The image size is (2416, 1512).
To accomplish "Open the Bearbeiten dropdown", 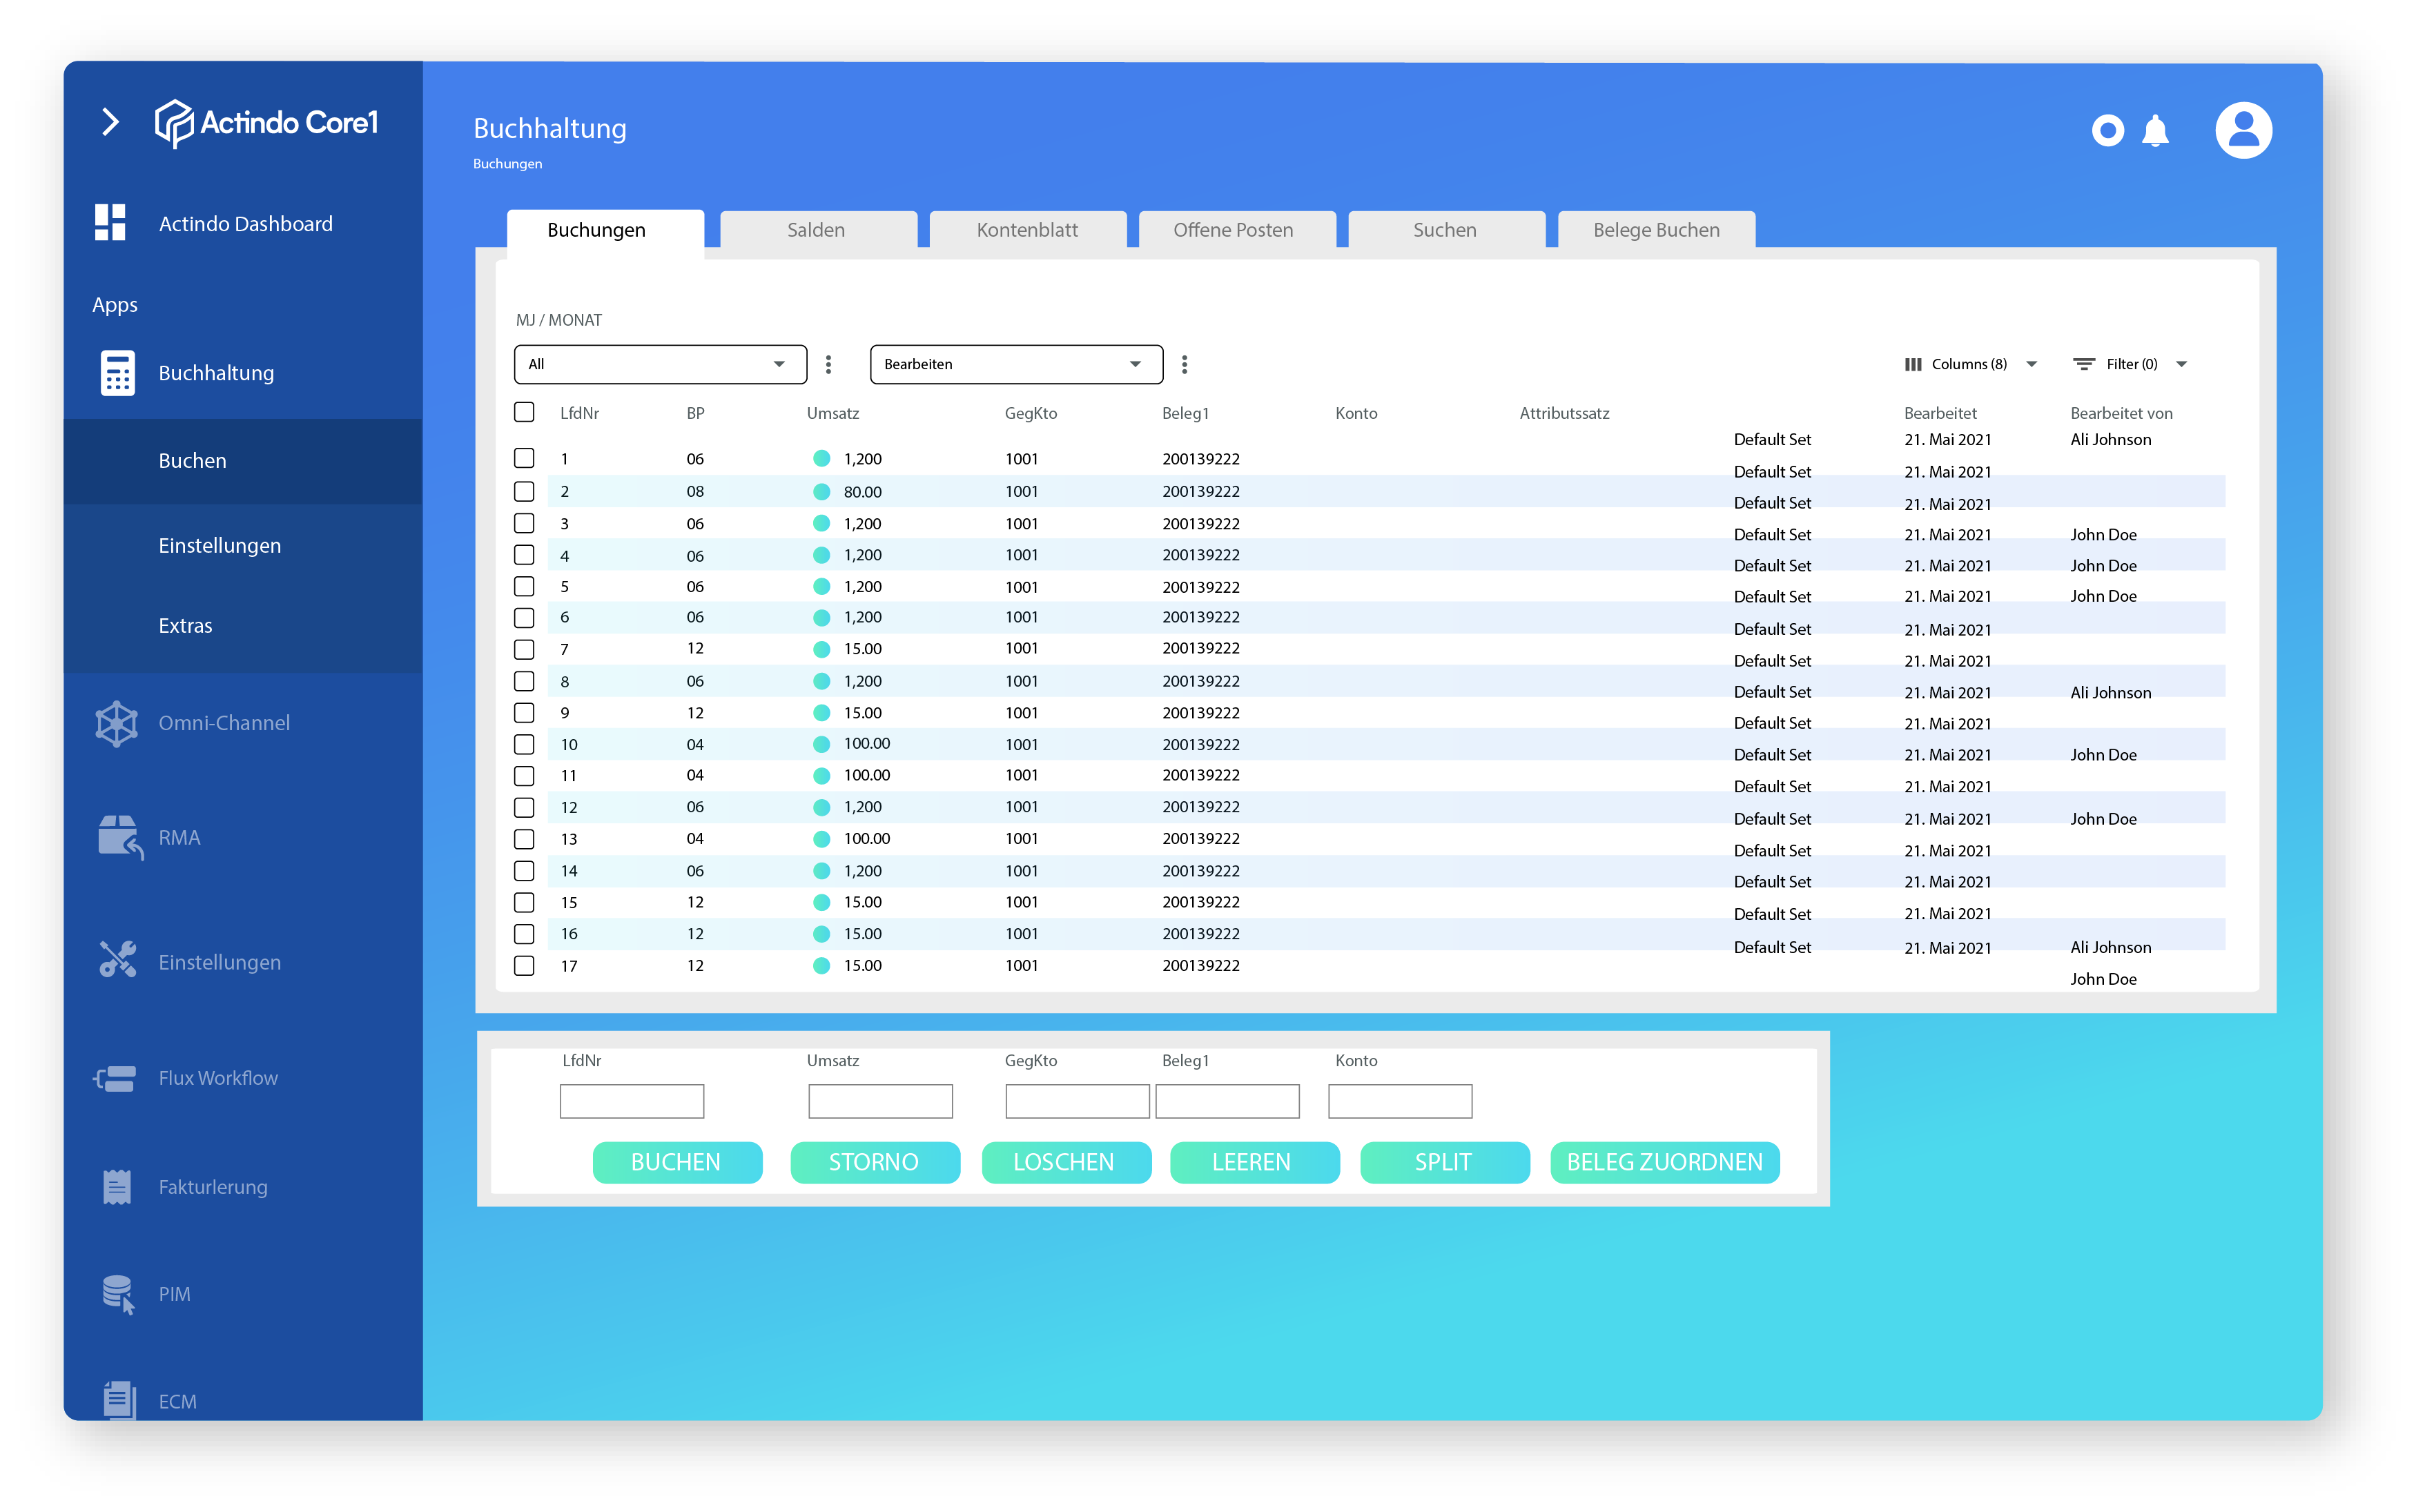I will [1016, 364].
